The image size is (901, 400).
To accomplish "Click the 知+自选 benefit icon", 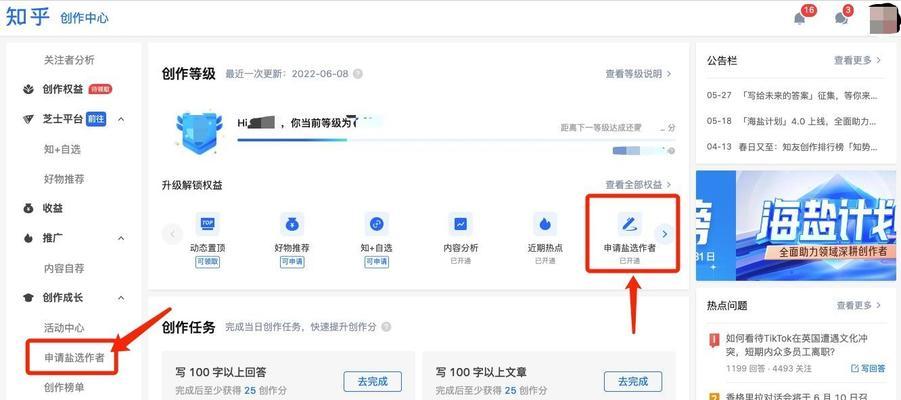I will (376, 224).
